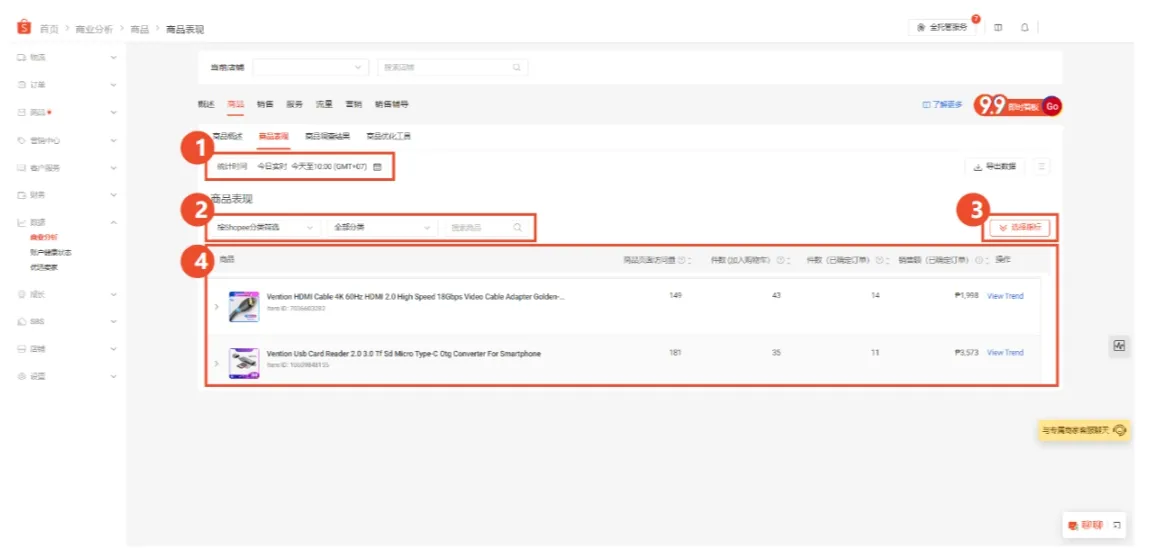
Task: Open the book icon next to the bell
Action: coord(998,27)
